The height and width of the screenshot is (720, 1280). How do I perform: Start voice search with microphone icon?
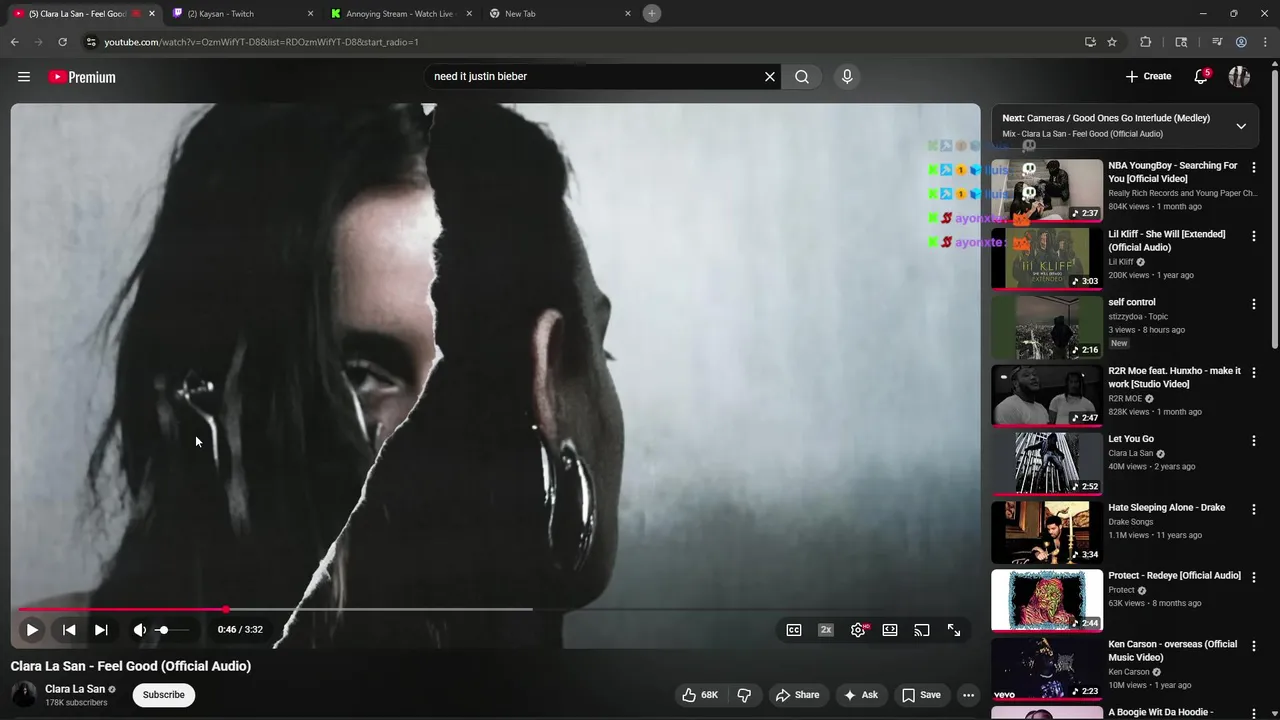(847, 77)
